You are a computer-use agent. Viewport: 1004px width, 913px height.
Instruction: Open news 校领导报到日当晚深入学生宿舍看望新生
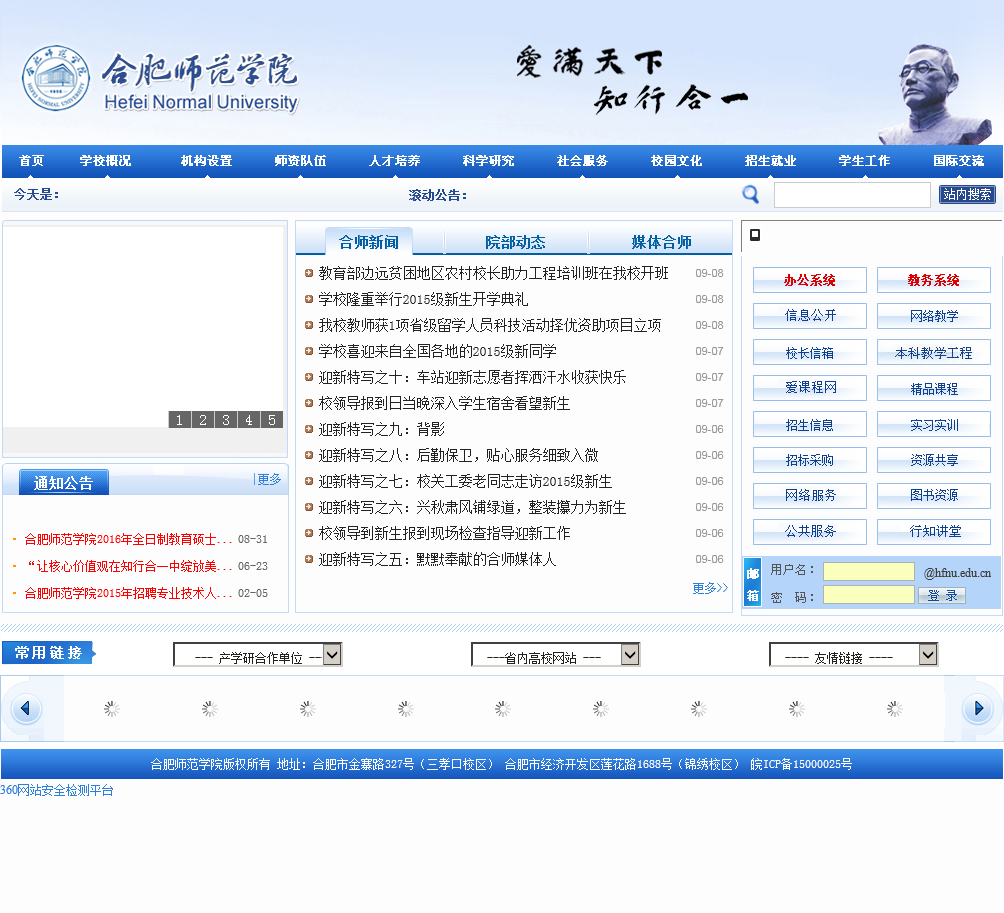click(x=444, y=403)
